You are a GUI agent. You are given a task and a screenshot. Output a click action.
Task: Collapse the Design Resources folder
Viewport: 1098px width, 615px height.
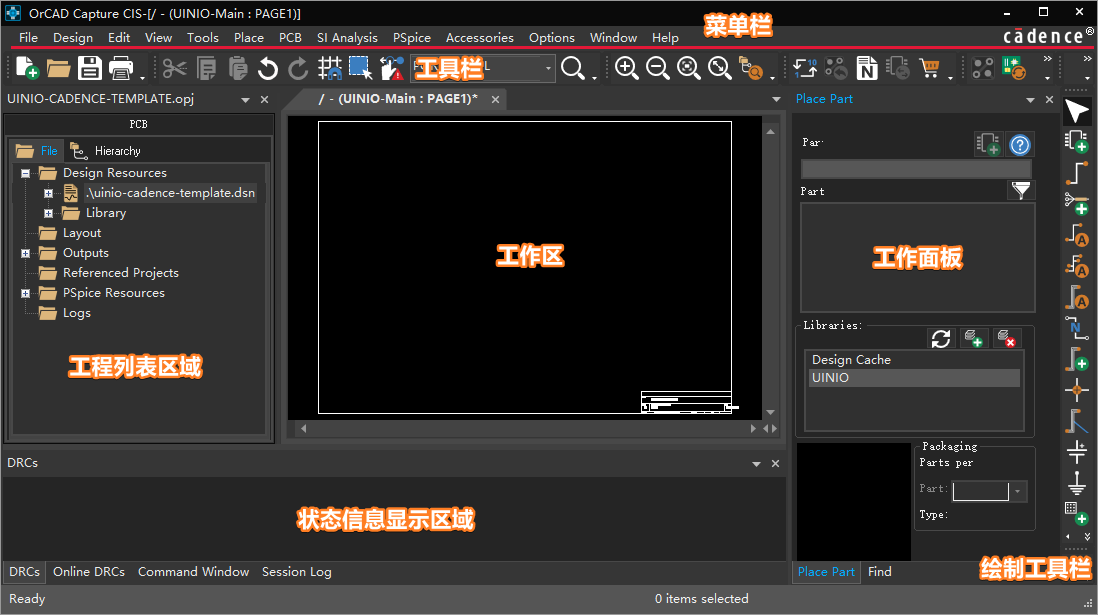pos(26,173)
